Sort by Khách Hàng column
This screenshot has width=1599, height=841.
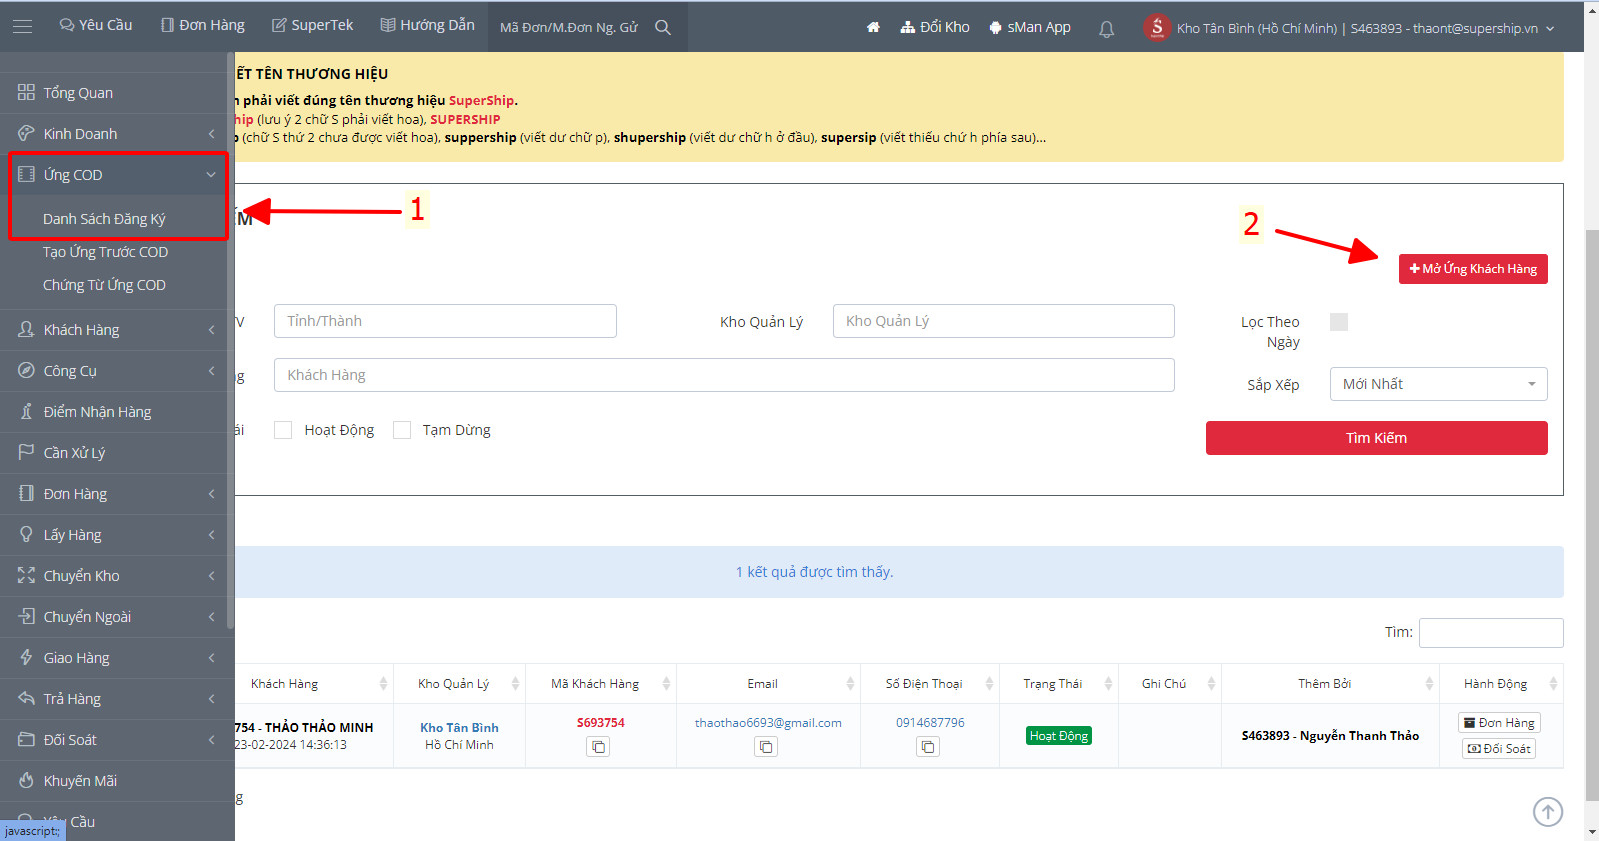(314, 684)
